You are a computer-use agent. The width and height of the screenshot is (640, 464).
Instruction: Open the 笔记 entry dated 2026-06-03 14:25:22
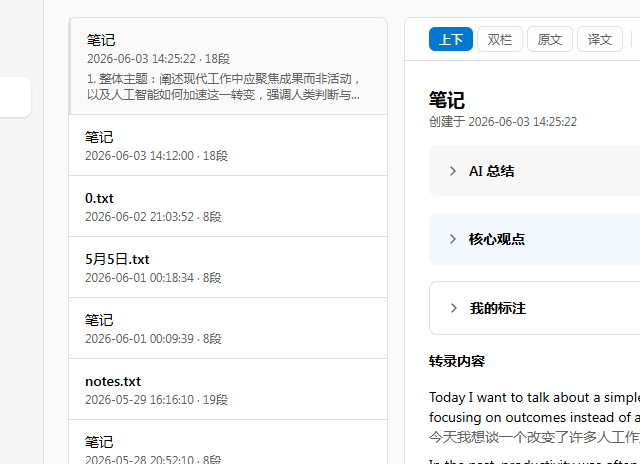pos(228,66)
